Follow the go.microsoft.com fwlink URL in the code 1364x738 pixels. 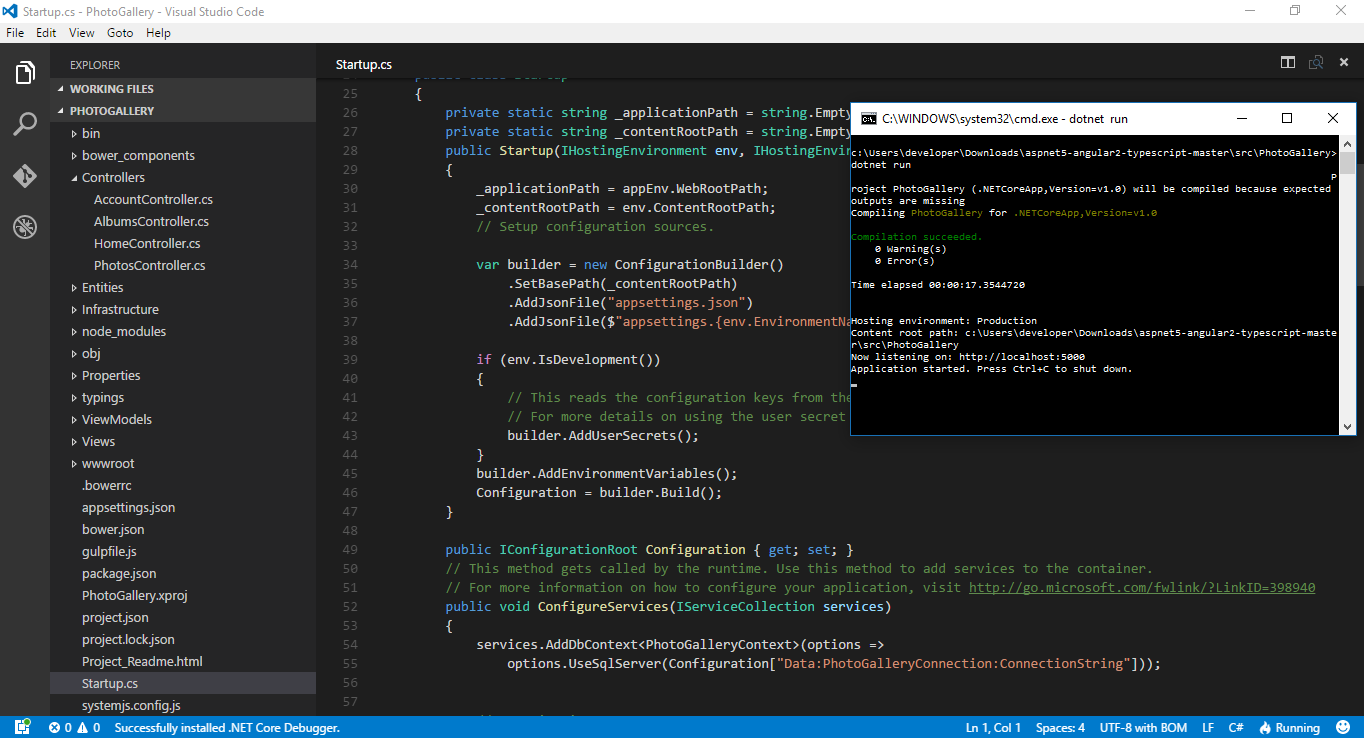[1142, 588]
